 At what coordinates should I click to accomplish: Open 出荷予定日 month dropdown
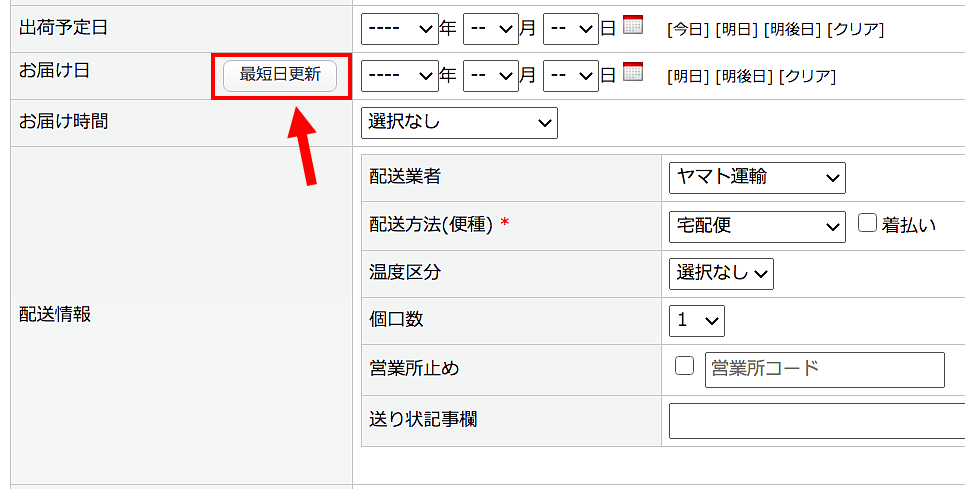tap(491, 29)
